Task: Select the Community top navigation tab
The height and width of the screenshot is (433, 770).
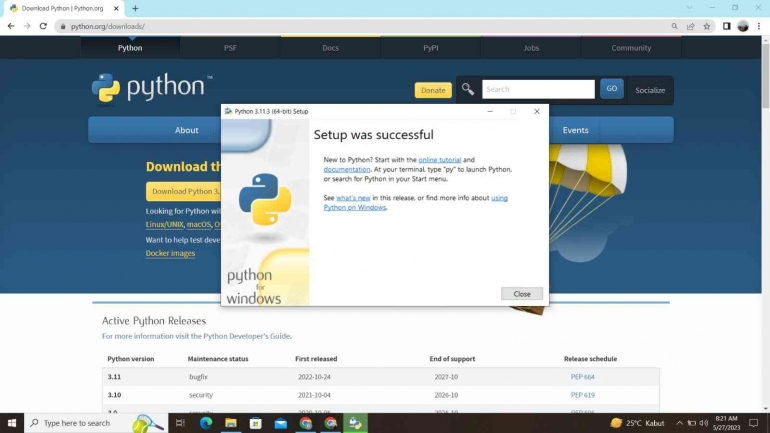Action: point(631,48)
